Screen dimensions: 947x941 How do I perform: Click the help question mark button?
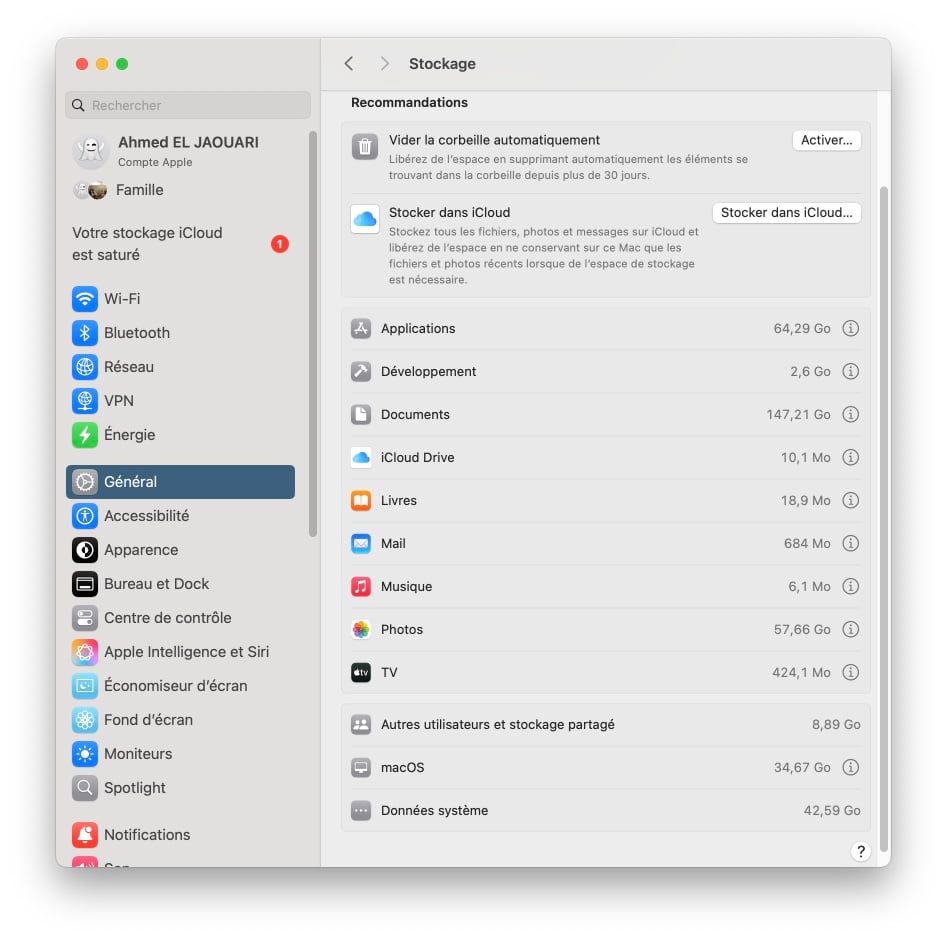pos(861,851)
